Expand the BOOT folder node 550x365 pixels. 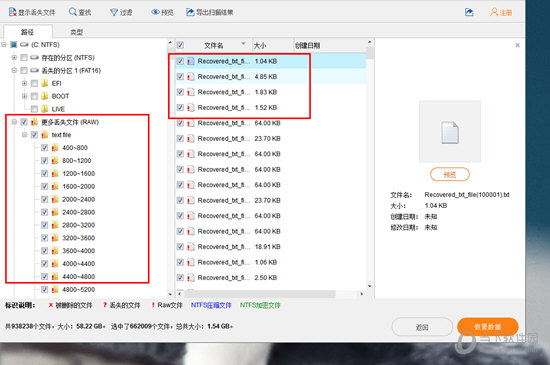point(25,96)
